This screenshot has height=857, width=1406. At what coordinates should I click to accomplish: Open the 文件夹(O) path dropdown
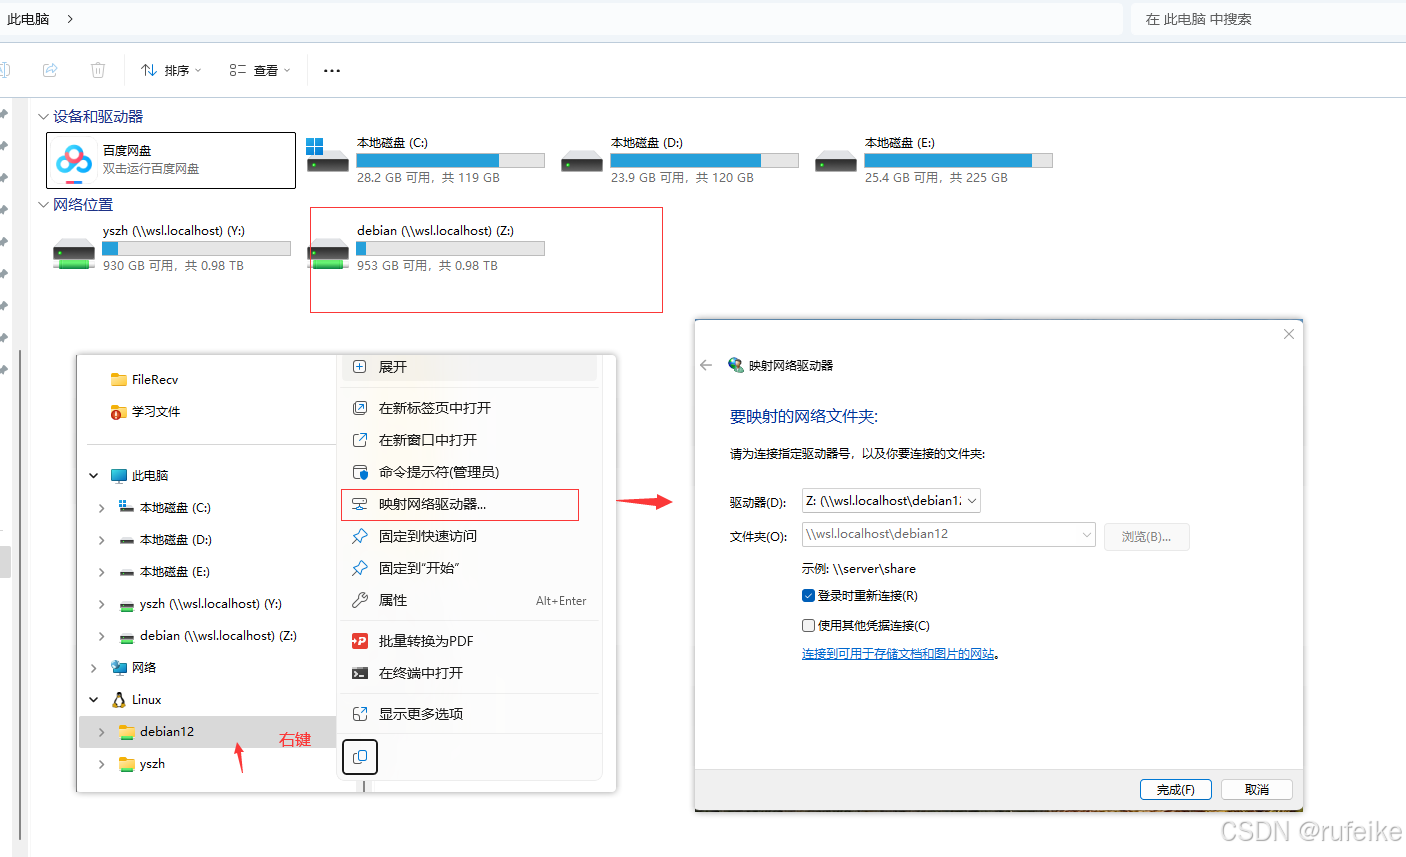coord(1088,535)
